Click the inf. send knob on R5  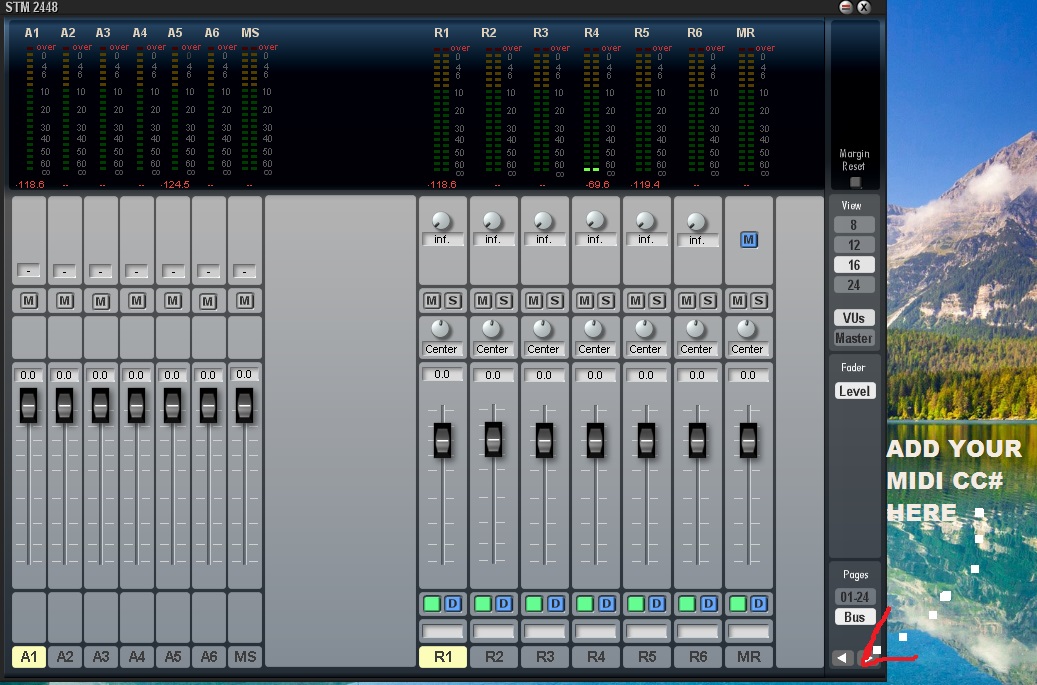pos(645,221)
